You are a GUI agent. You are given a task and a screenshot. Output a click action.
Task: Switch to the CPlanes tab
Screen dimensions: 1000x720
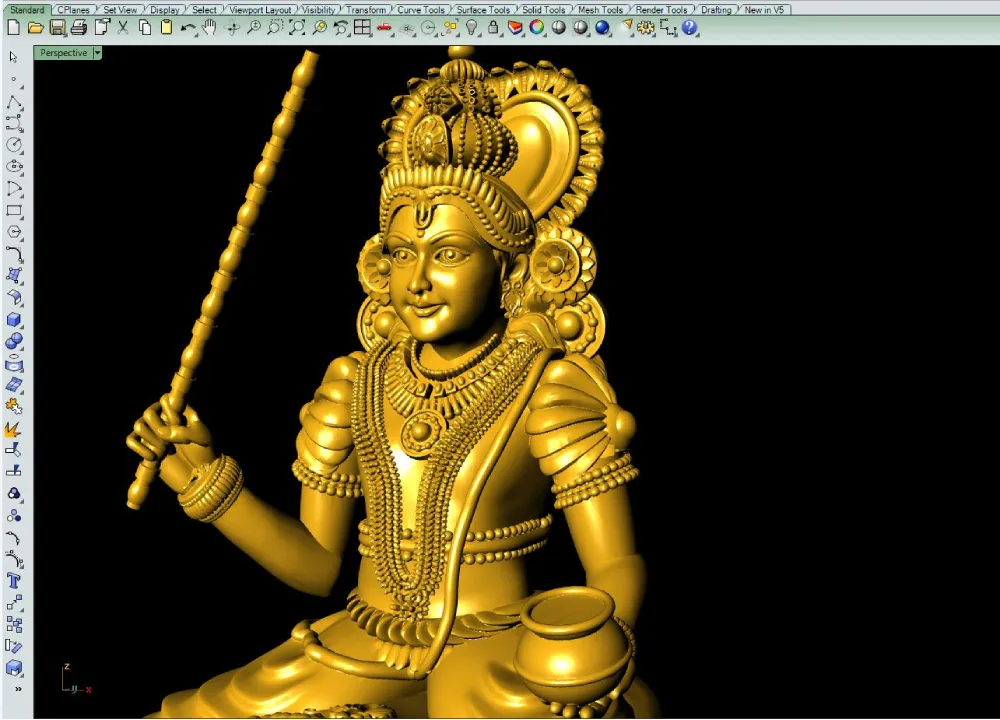pos(73,10)
